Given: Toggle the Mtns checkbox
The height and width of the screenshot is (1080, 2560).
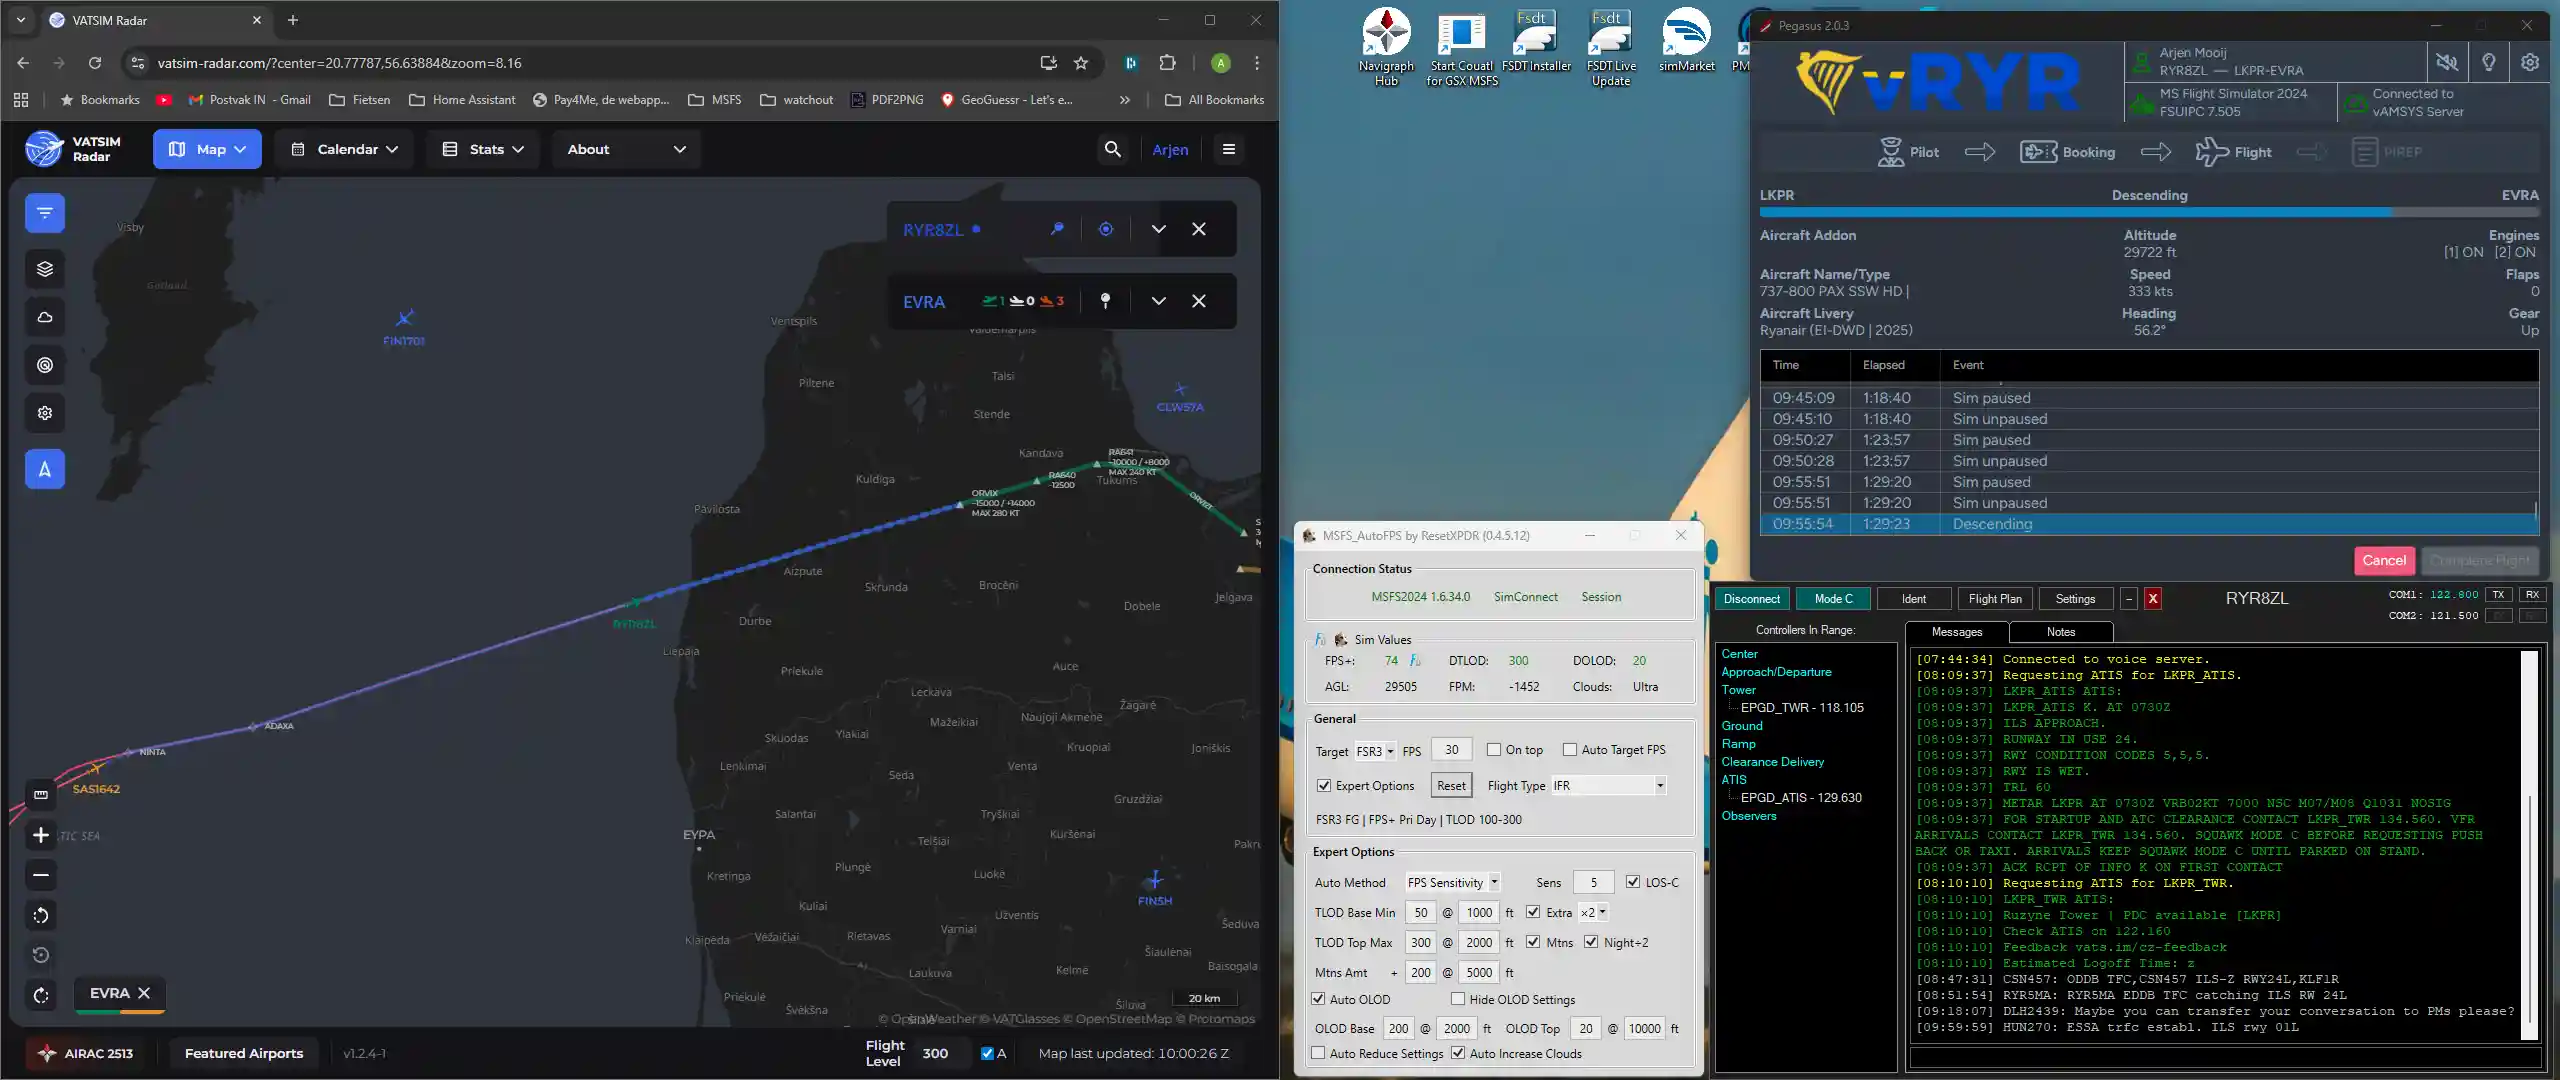Looking at the screenshot, I should [1533, 941].
